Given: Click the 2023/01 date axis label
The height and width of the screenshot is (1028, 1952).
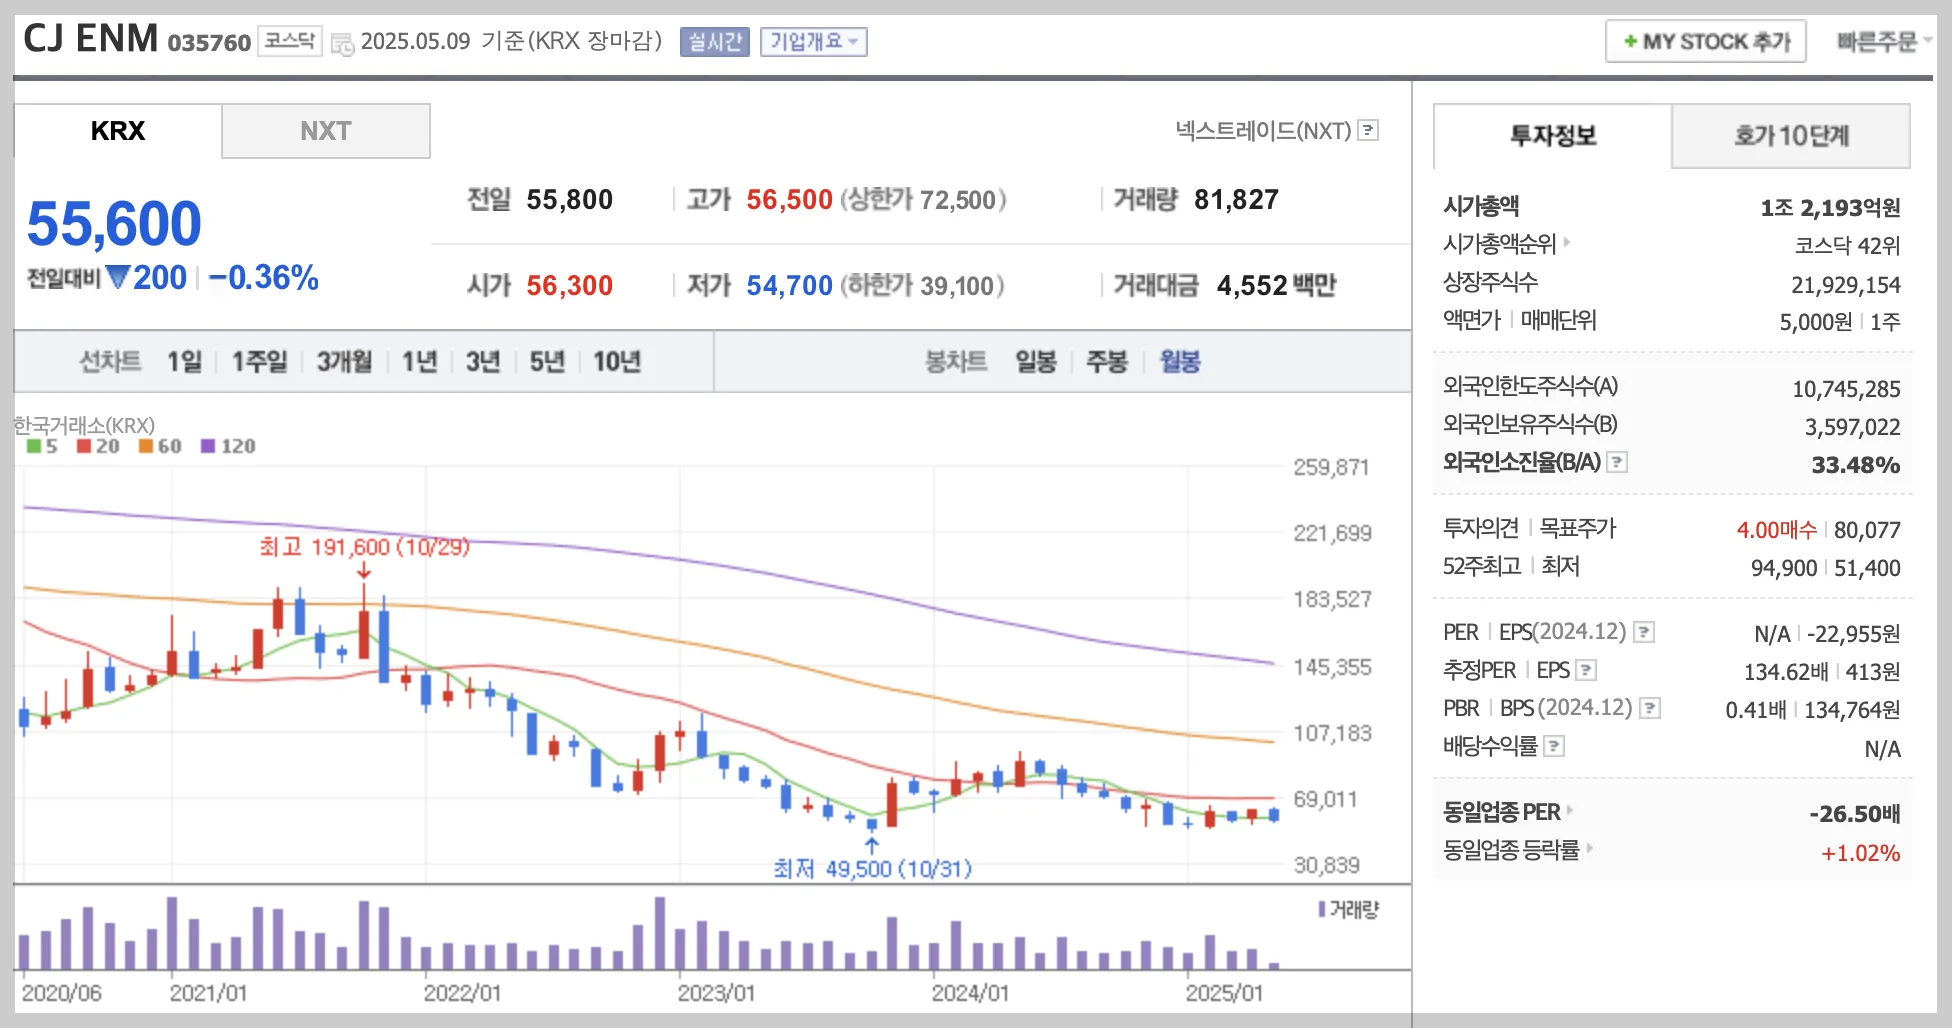Looking at the screenshot, I should click(x=716, y=993).
